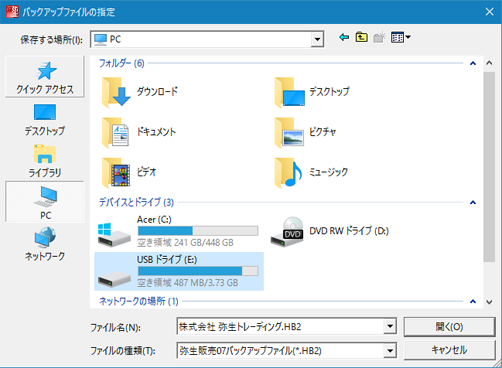Image resolution: width=502 pixels, height=368 pixels.
Task: Click the 空き領域 487 MB/3.73 GB text
Action: [188, 283]
